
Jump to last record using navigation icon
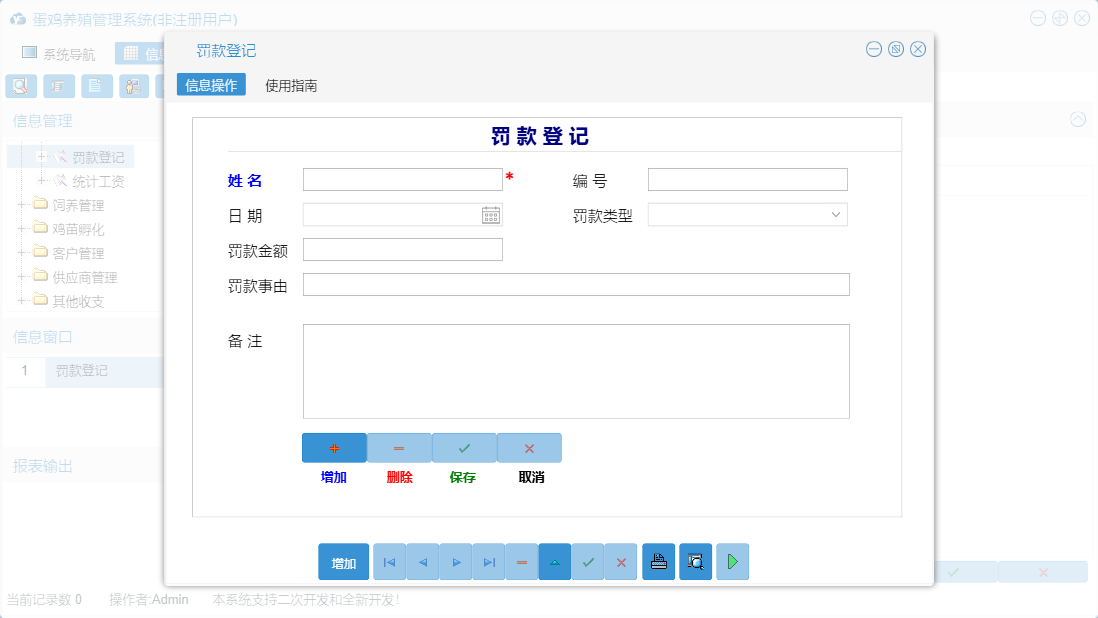pos(488,561)
